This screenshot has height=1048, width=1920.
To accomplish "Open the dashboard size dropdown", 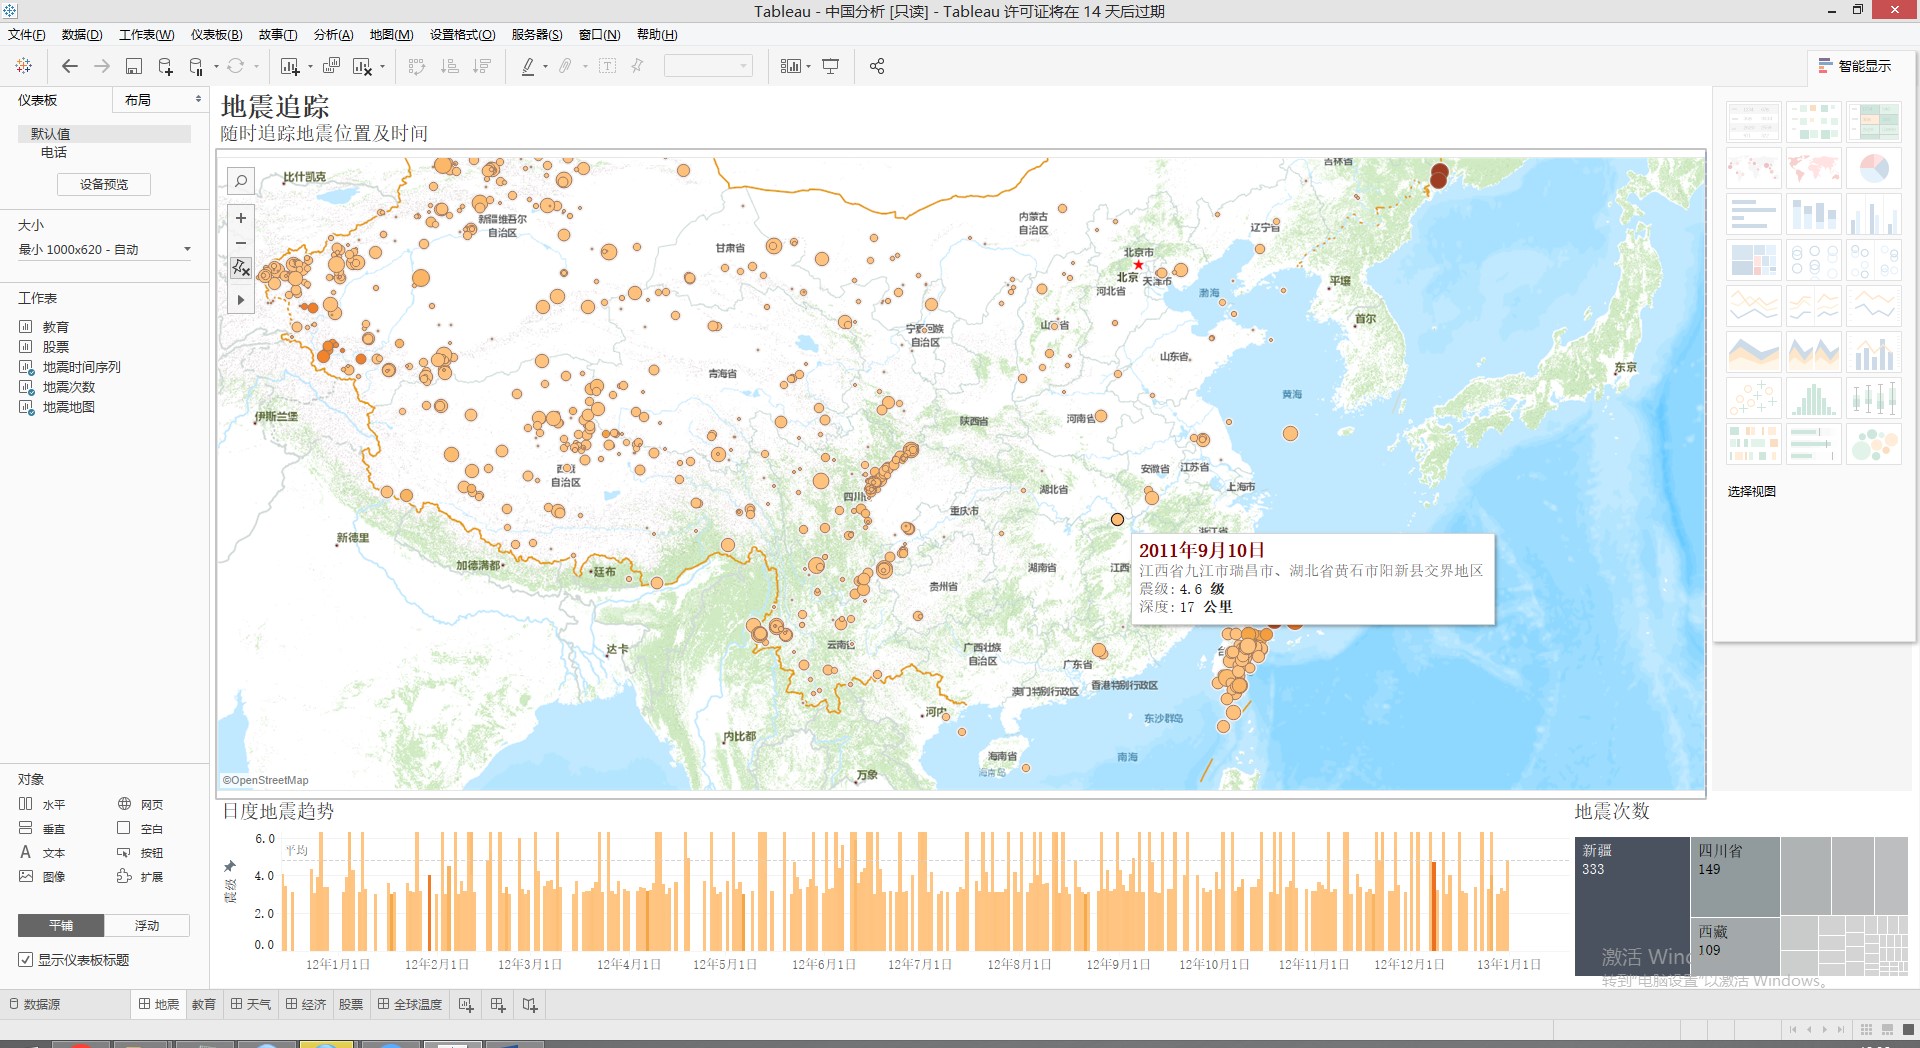I will pos(104,250).
